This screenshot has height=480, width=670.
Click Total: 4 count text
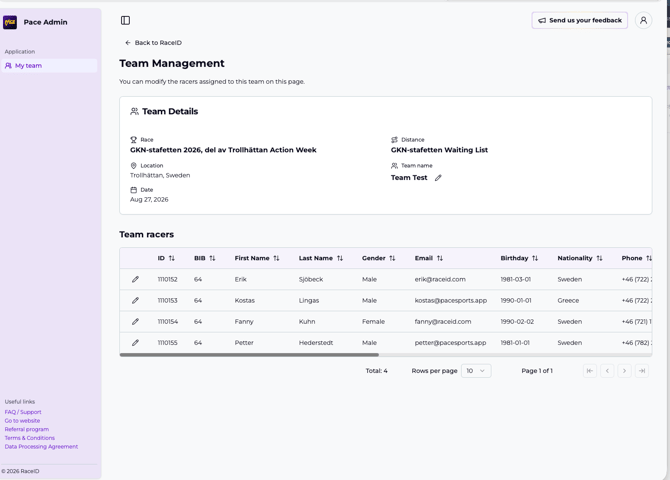(x=376, y=371)
